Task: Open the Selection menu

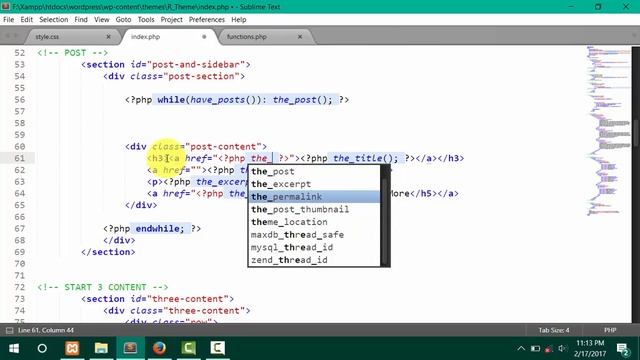Action: [x=53, y=20]
